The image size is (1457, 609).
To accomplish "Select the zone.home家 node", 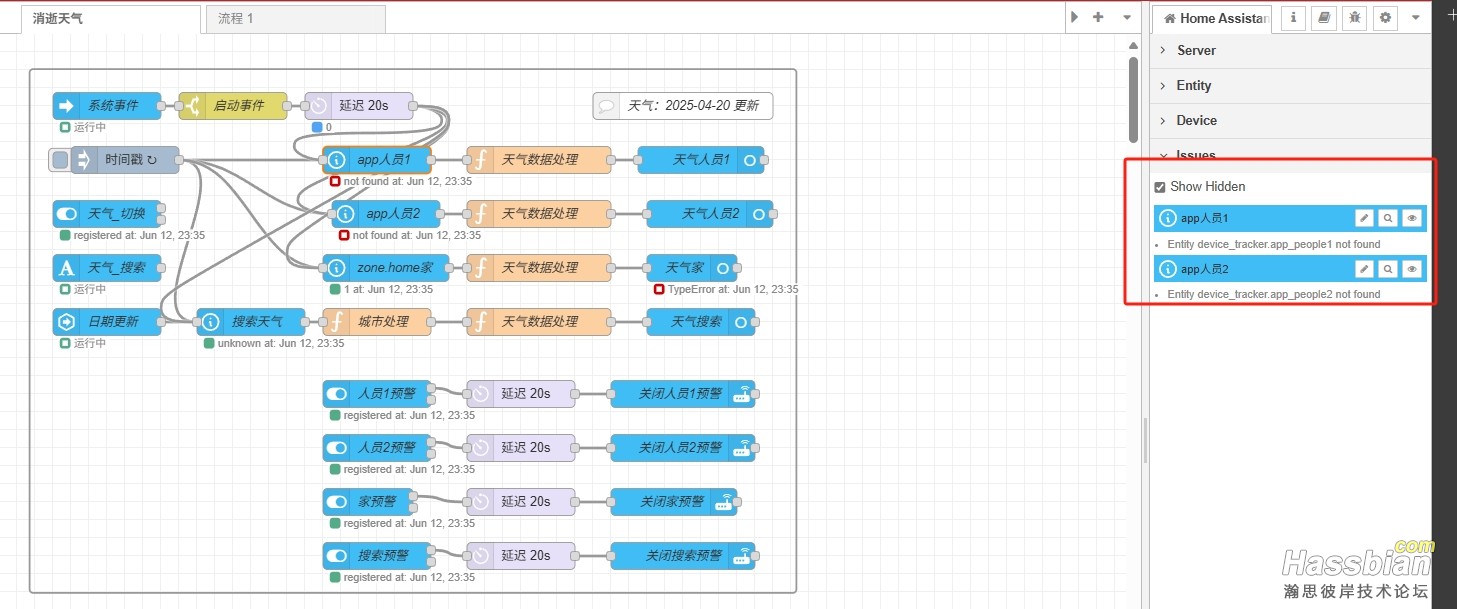I will coord(394,268).
